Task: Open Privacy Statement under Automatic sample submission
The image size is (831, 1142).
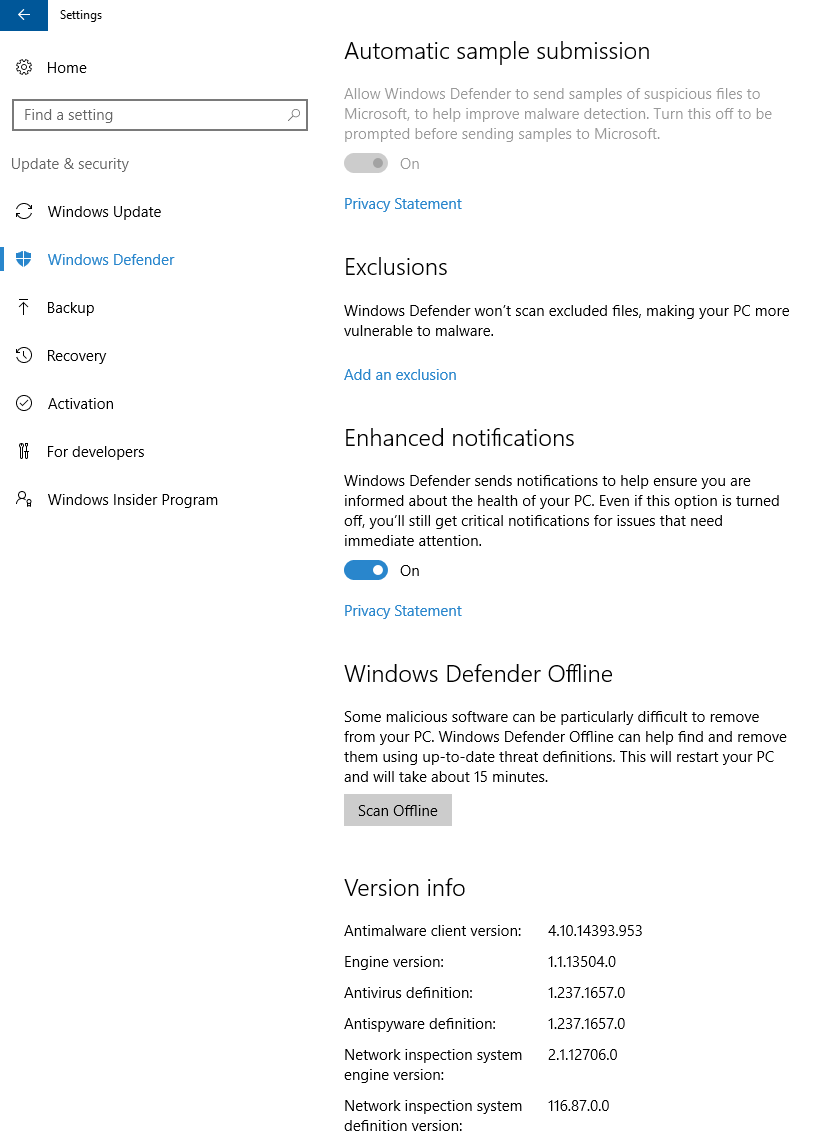Action: [x=403, y=204]
